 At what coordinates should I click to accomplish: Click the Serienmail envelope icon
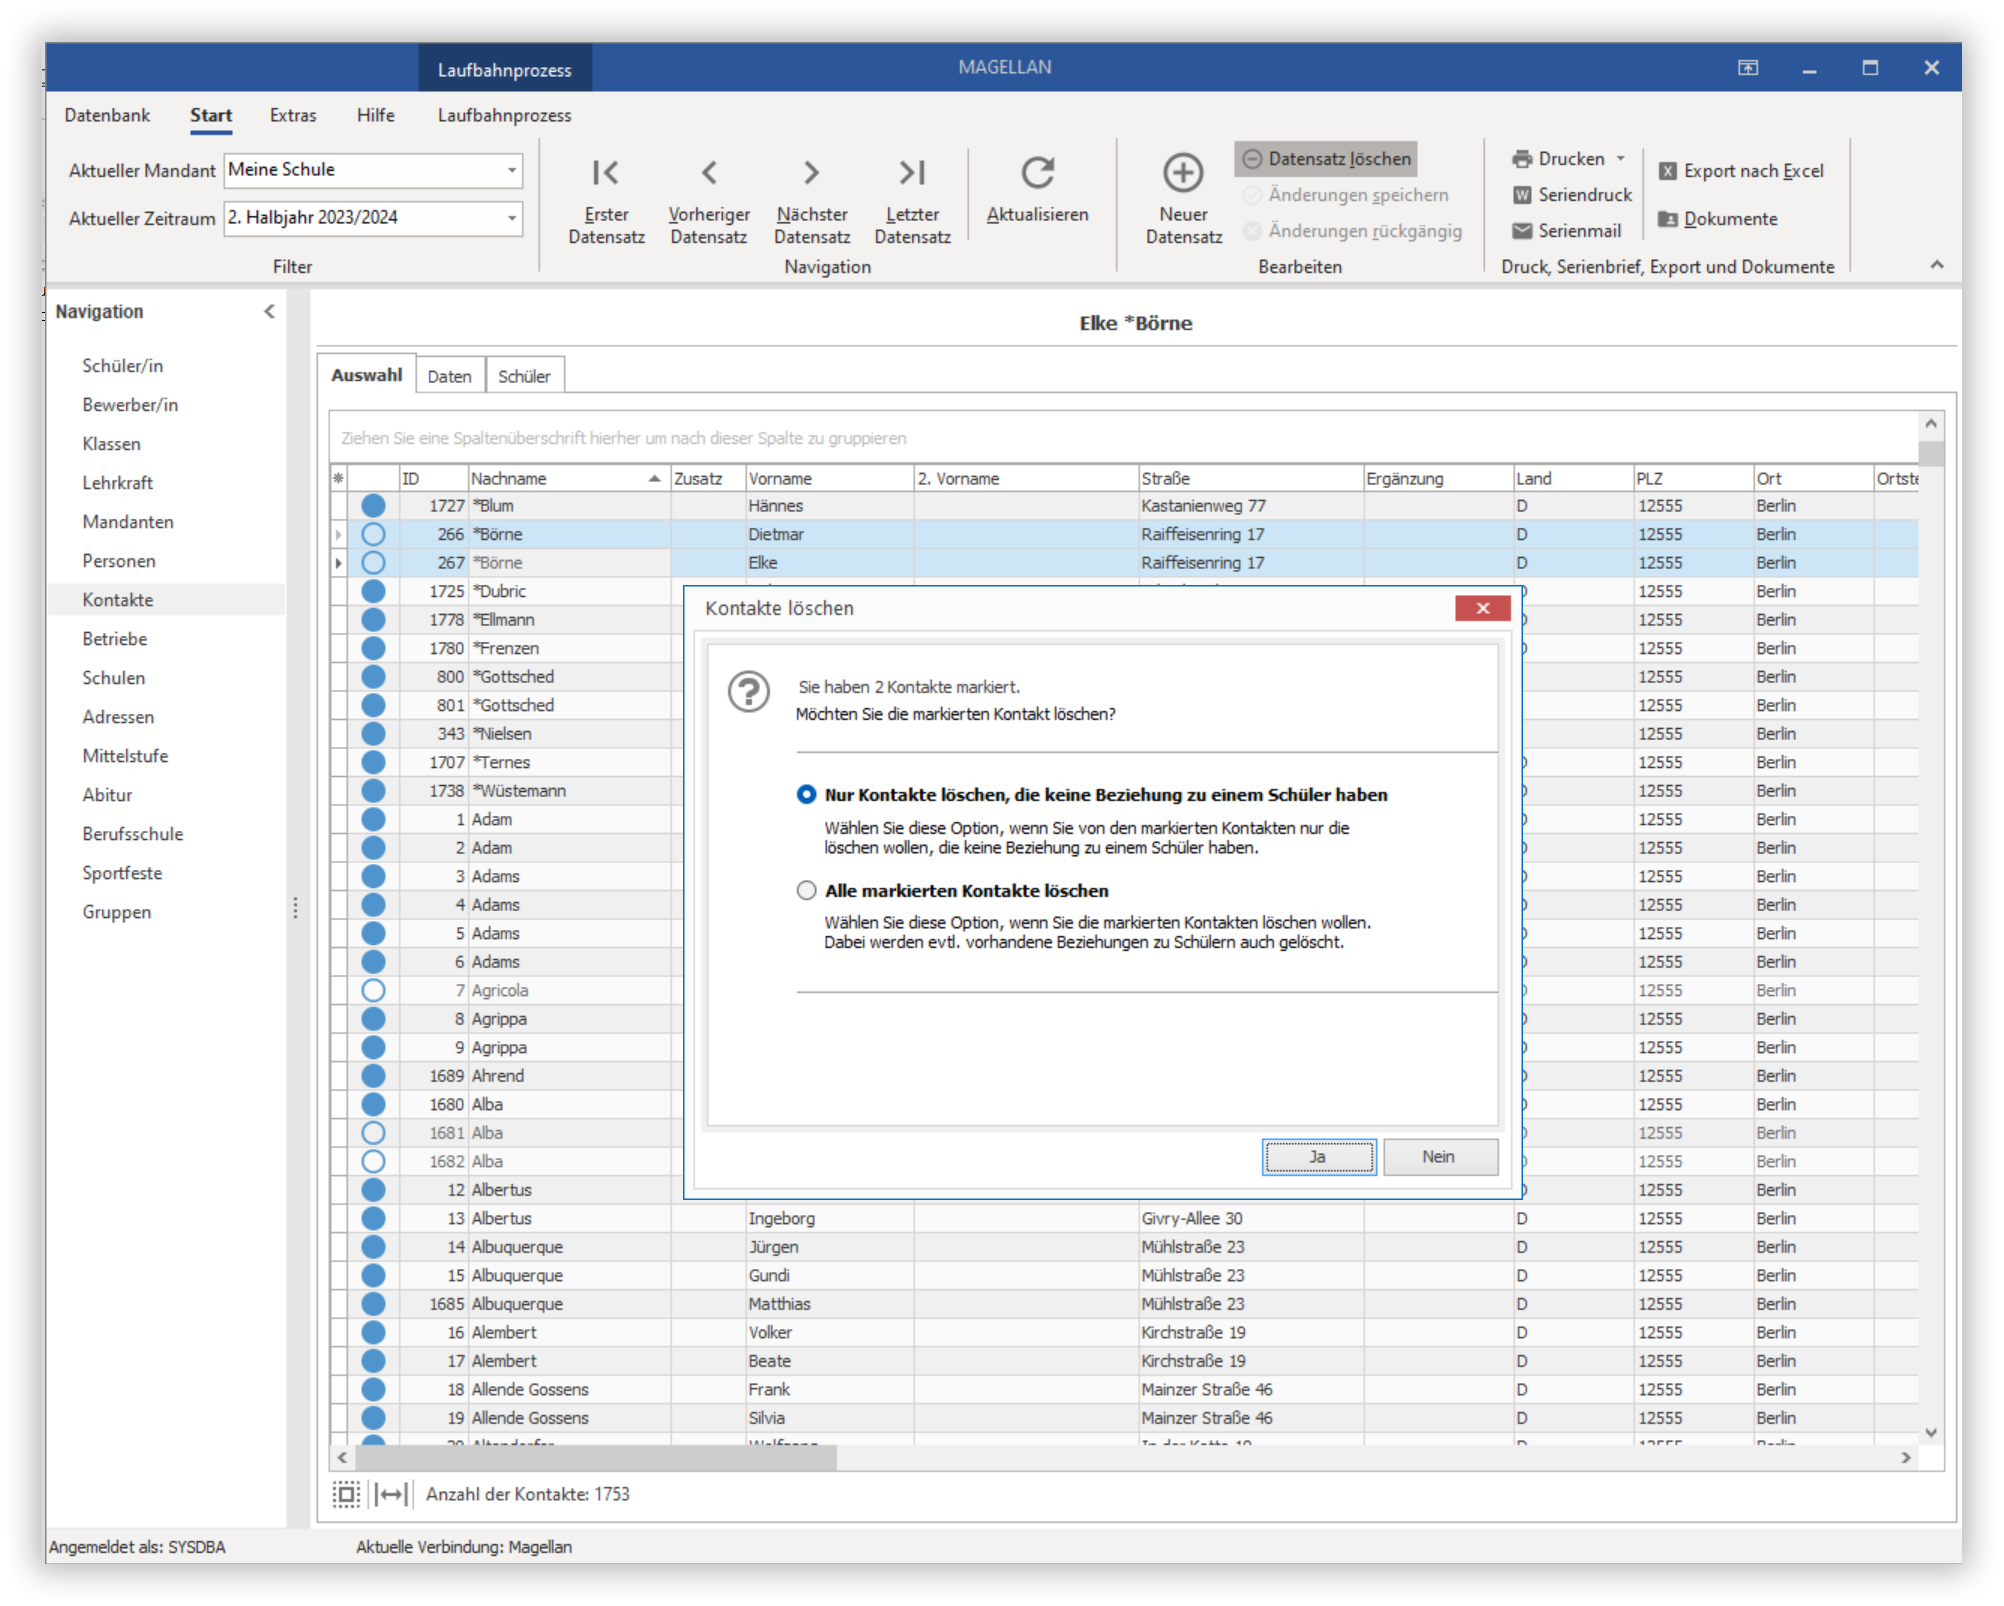click(x=1522, y=231)
